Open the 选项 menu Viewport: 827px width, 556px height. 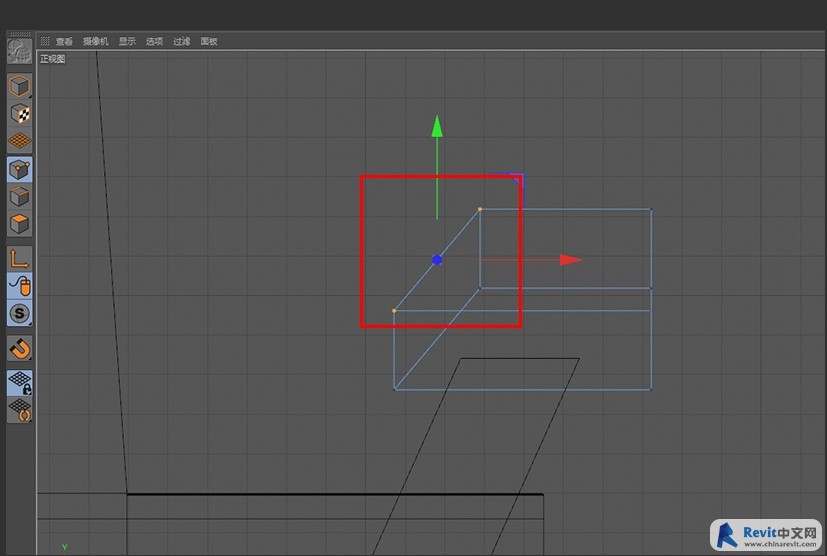tap(155, 41)
